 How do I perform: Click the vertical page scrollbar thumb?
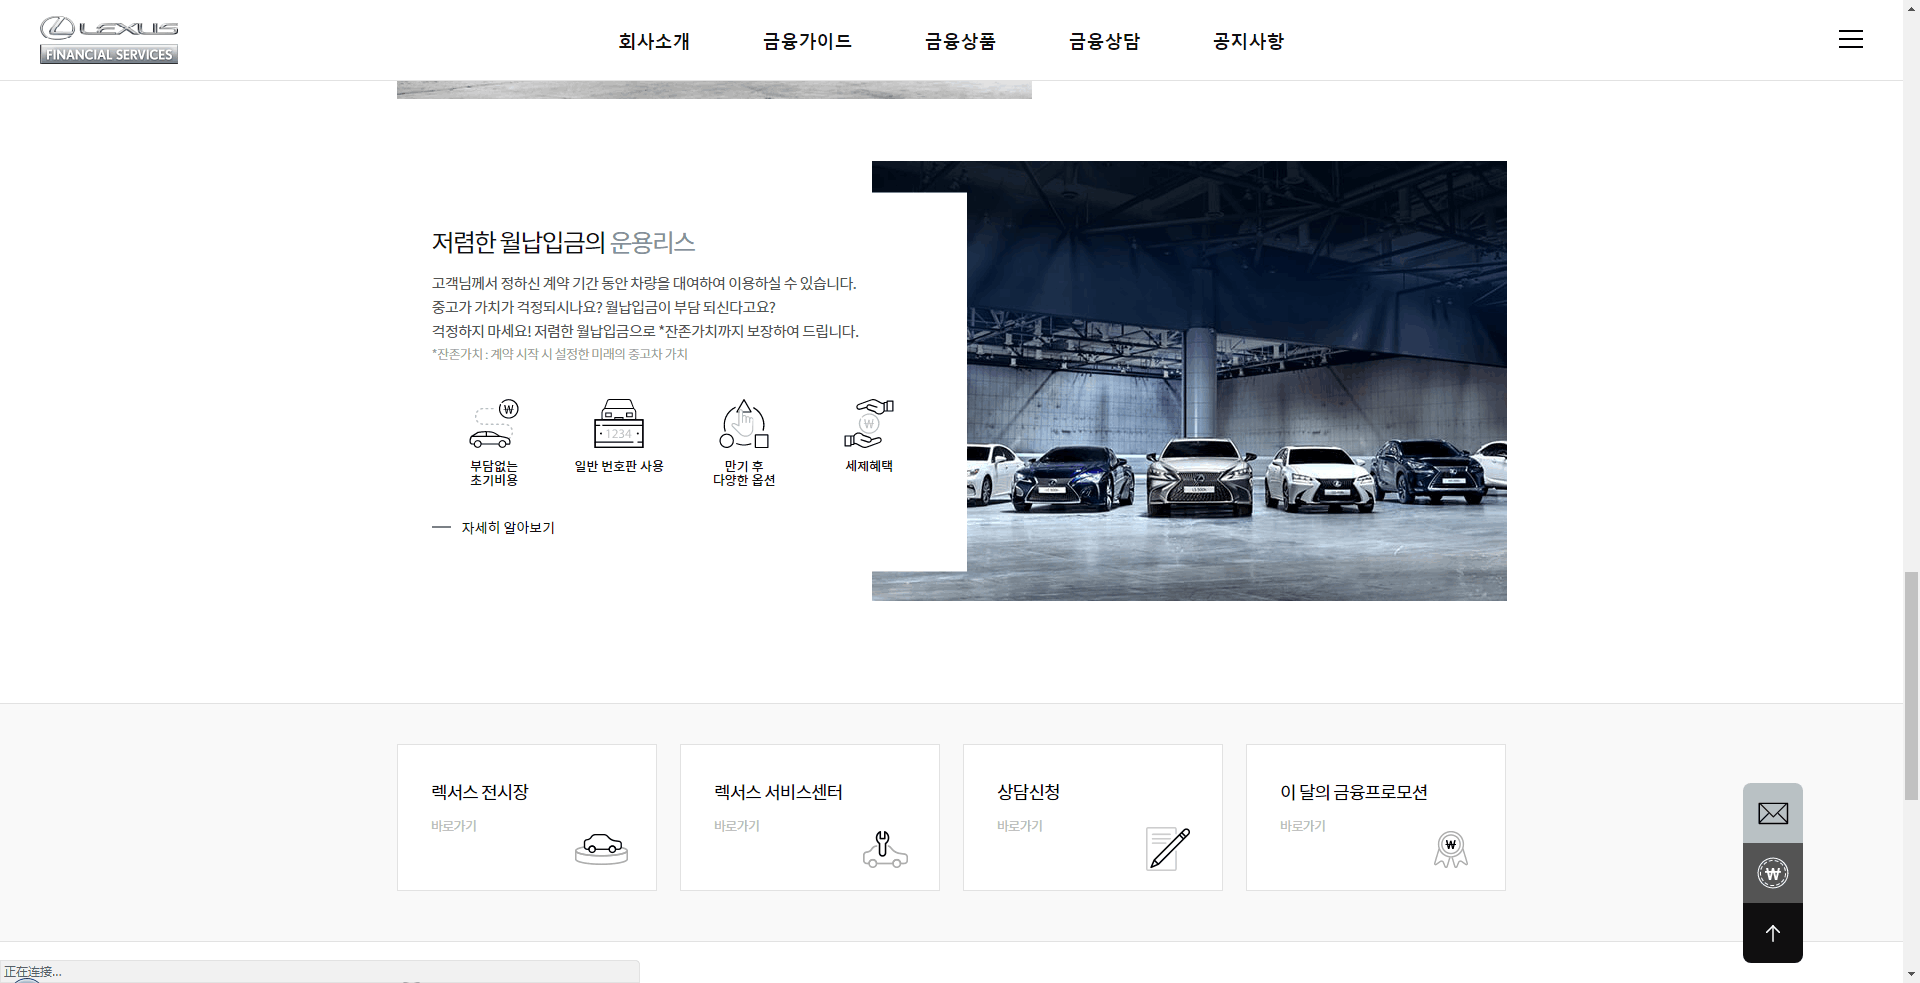pos(1911,685)
